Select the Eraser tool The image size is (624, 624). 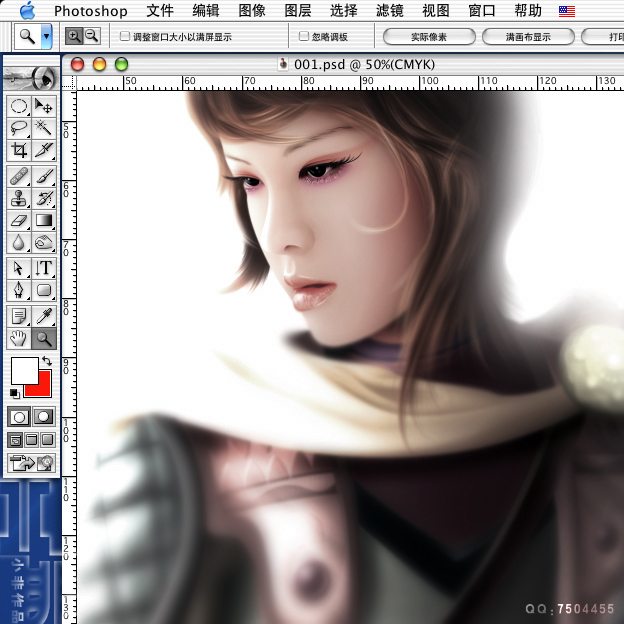pyautogui.click(x=19, y=220)
